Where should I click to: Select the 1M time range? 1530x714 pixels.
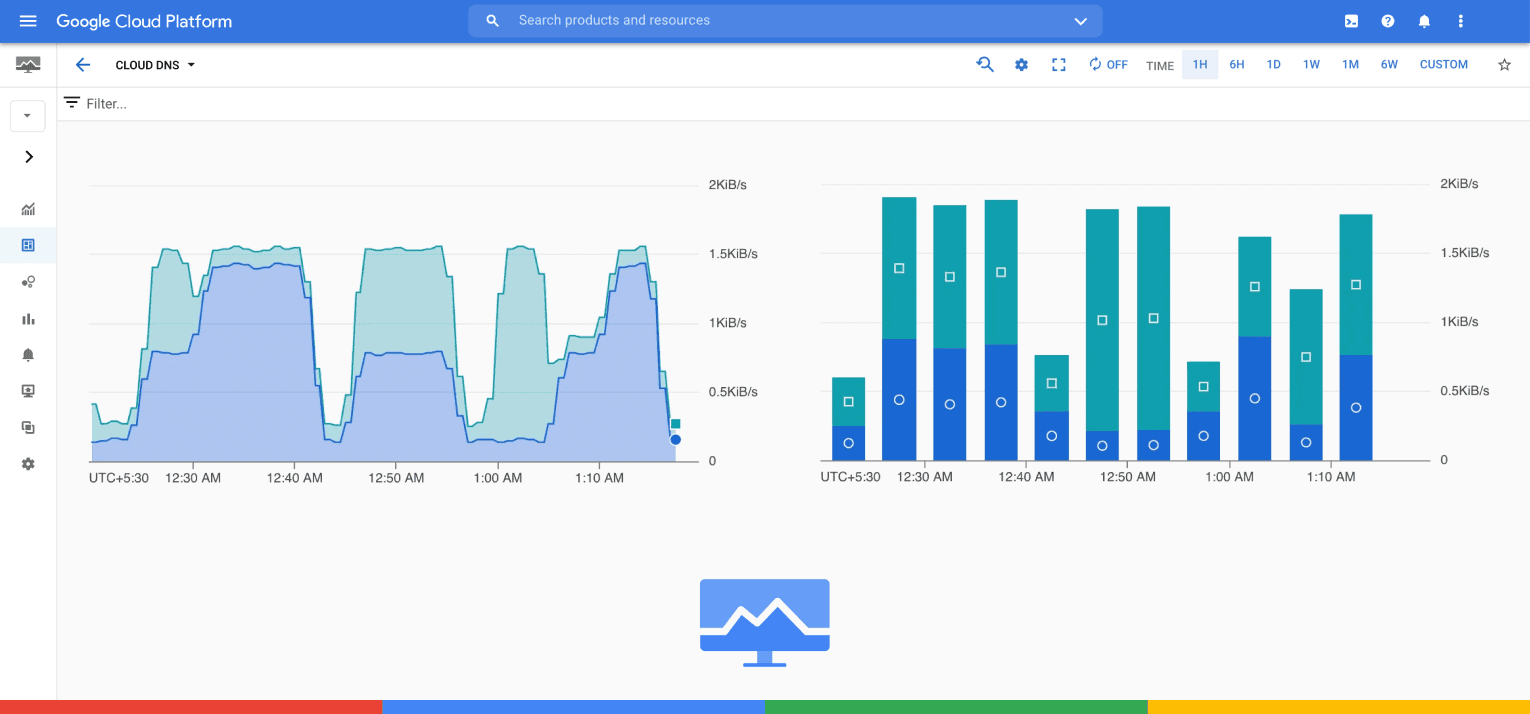pos(1350,65)
